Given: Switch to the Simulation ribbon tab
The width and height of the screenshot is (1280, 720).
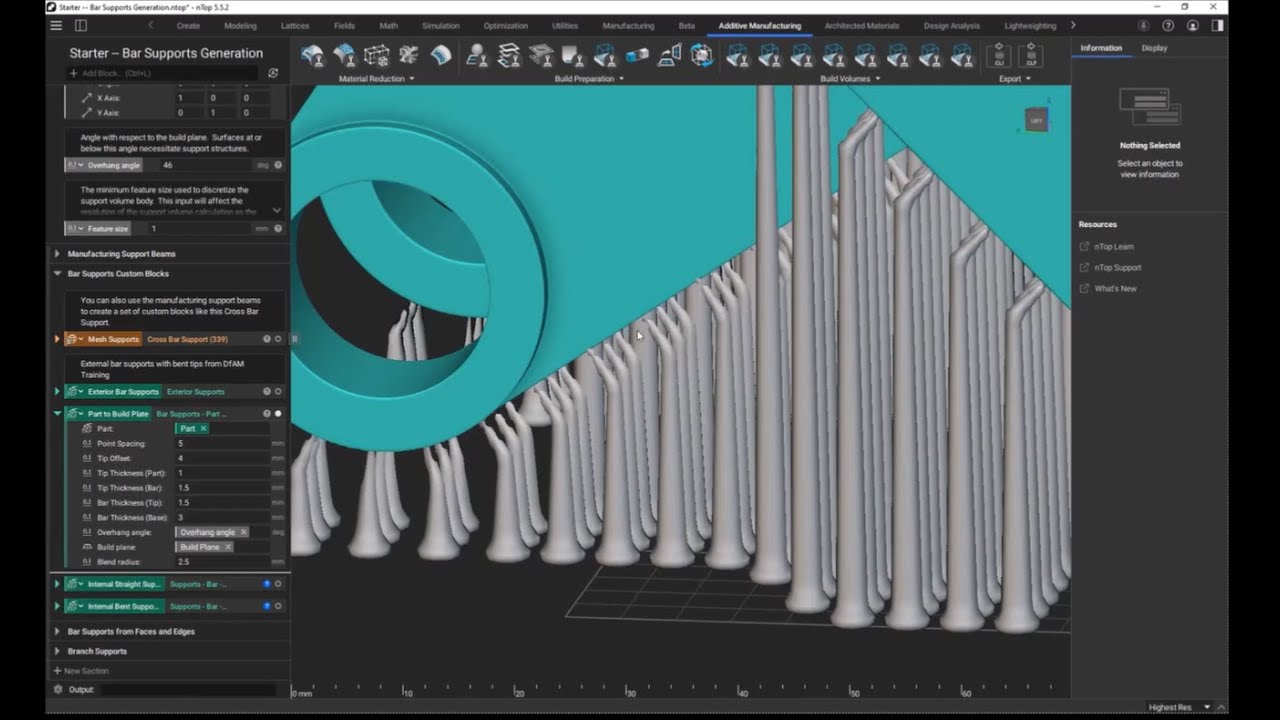Looking at the screenshot, I should [440, 25].
